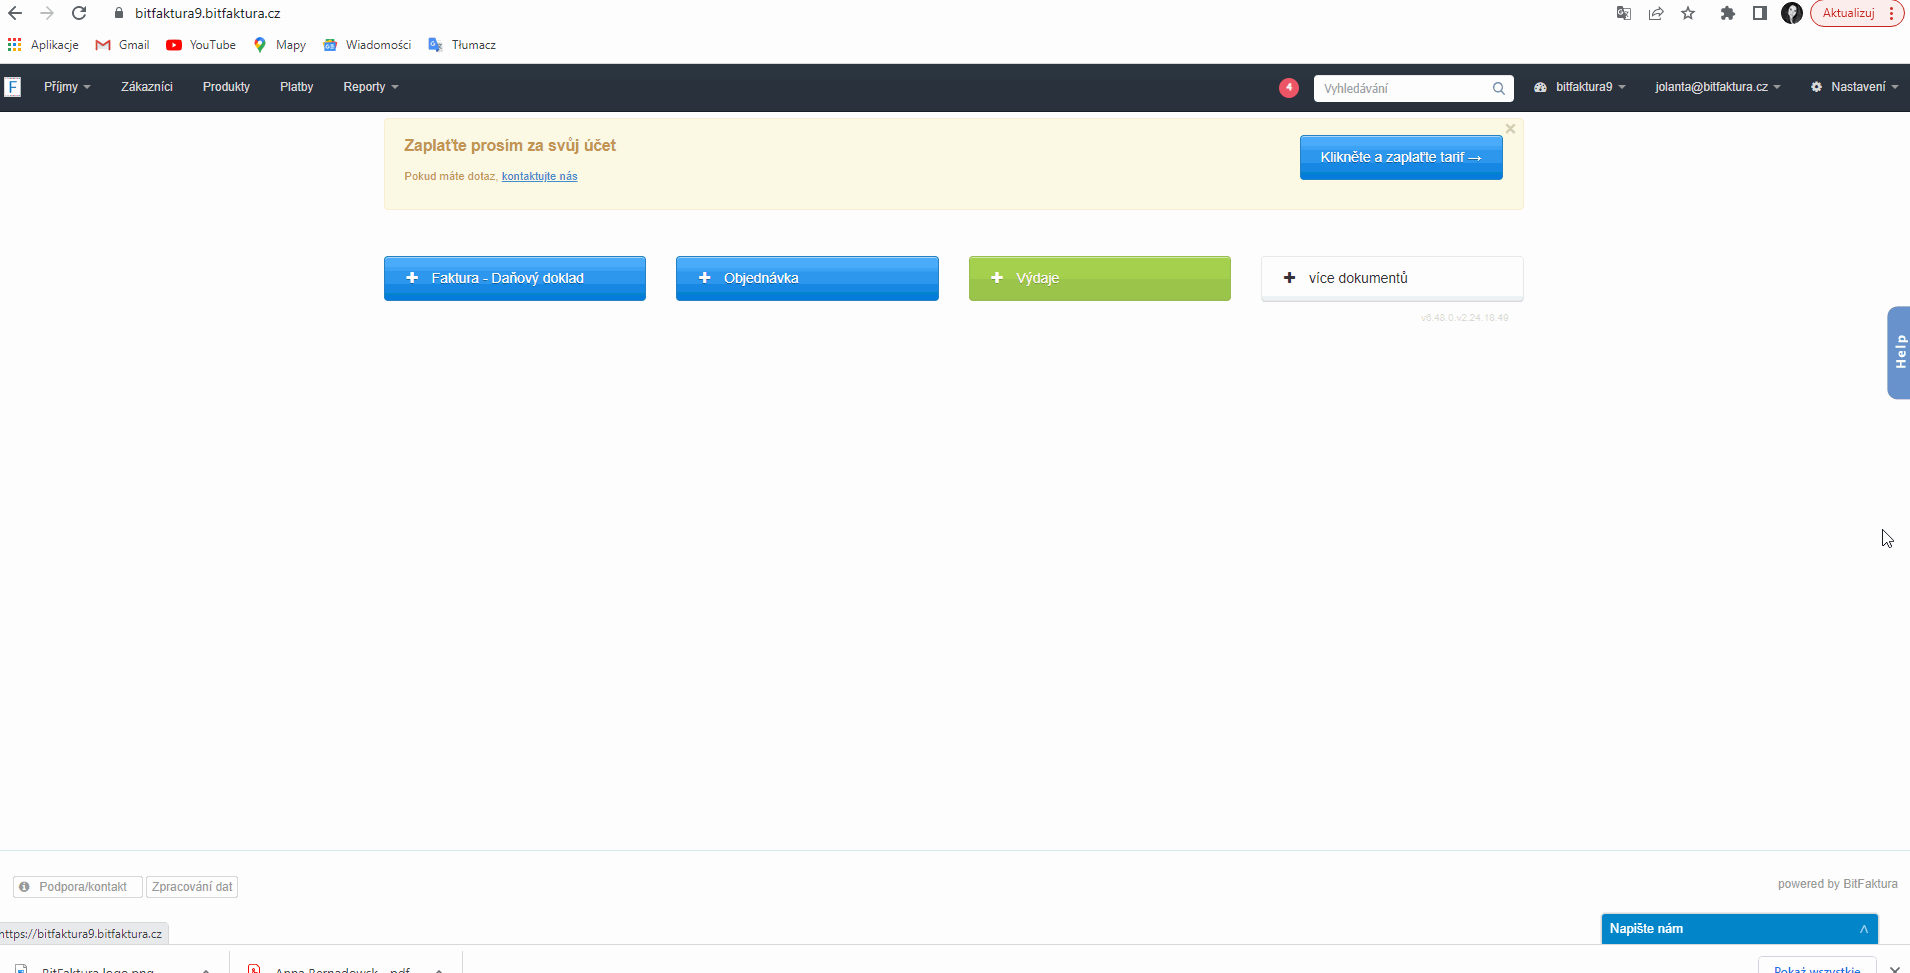Image resolution: width=1910 pixels, height=973 pixels.
Task: Open the Tłumacz bookmark
Action: coord(462,45)
